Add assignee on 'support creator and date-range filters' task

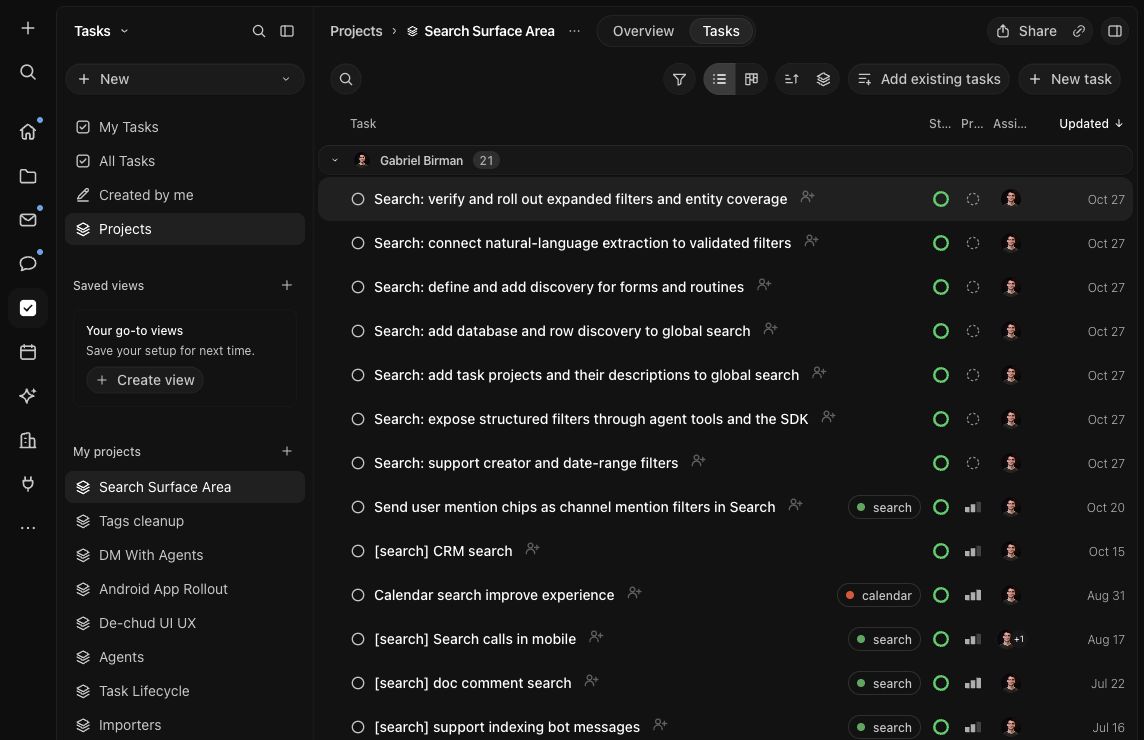click(x=698, y=460)
